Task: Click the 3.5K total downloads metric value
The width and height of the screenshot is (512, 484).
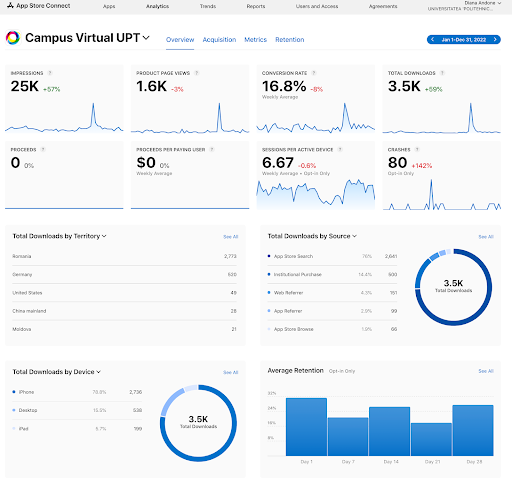Action: (x=404, y=86)
